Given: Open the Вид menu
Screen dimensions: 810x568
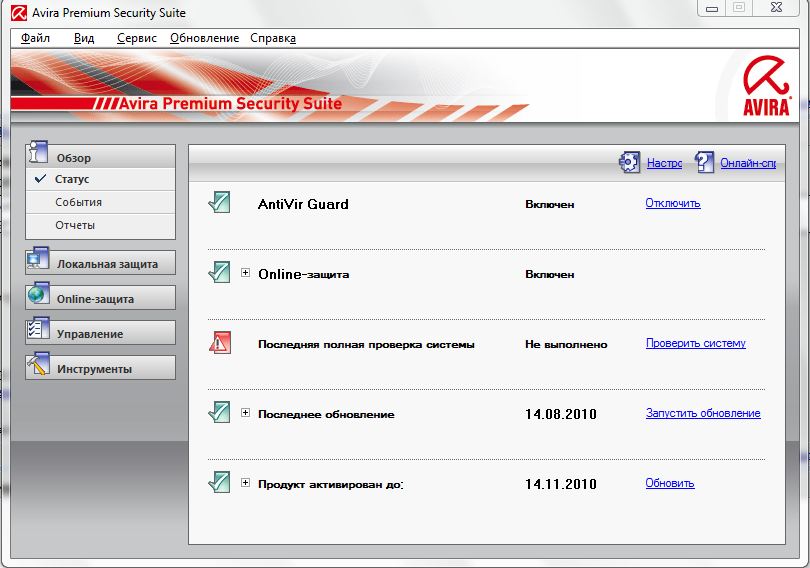Looking at the screenshot, I should 84,38.
